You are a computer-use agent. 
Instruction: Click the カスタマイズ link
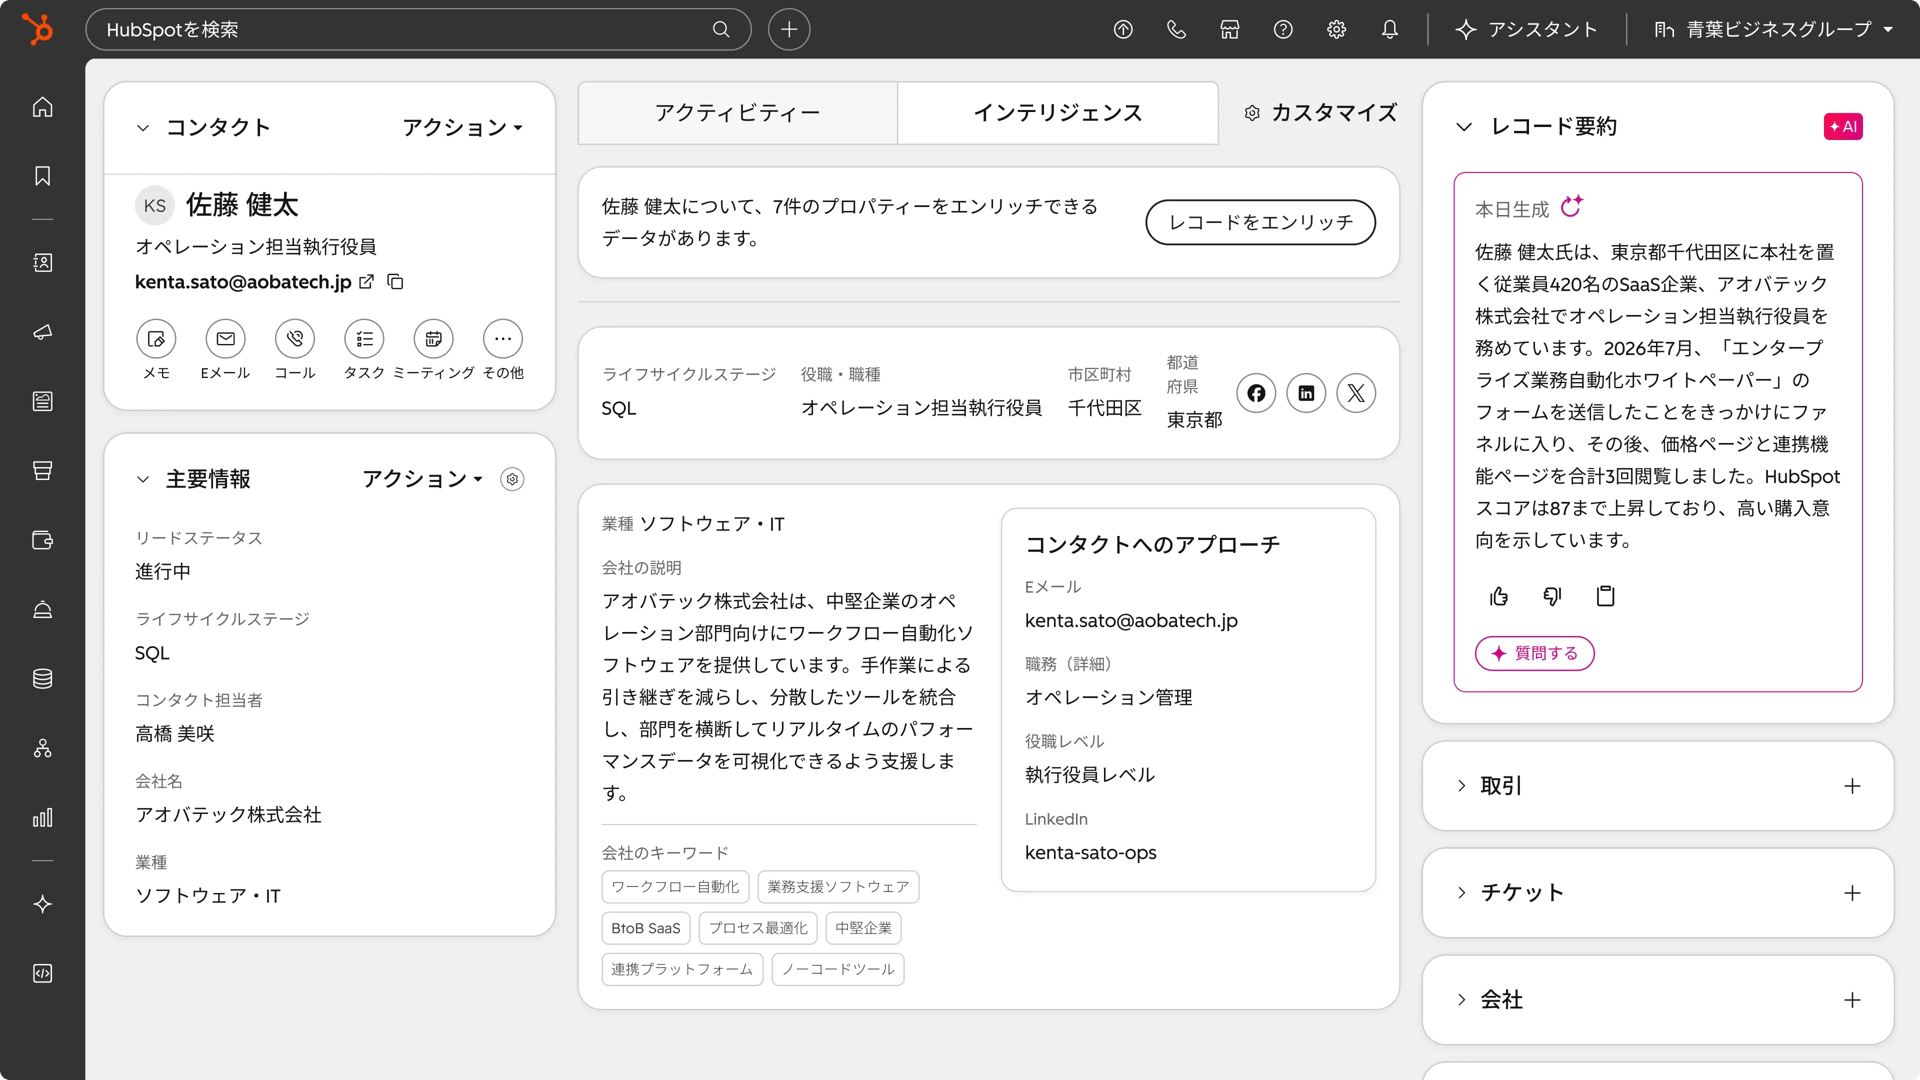(1320, 113)
